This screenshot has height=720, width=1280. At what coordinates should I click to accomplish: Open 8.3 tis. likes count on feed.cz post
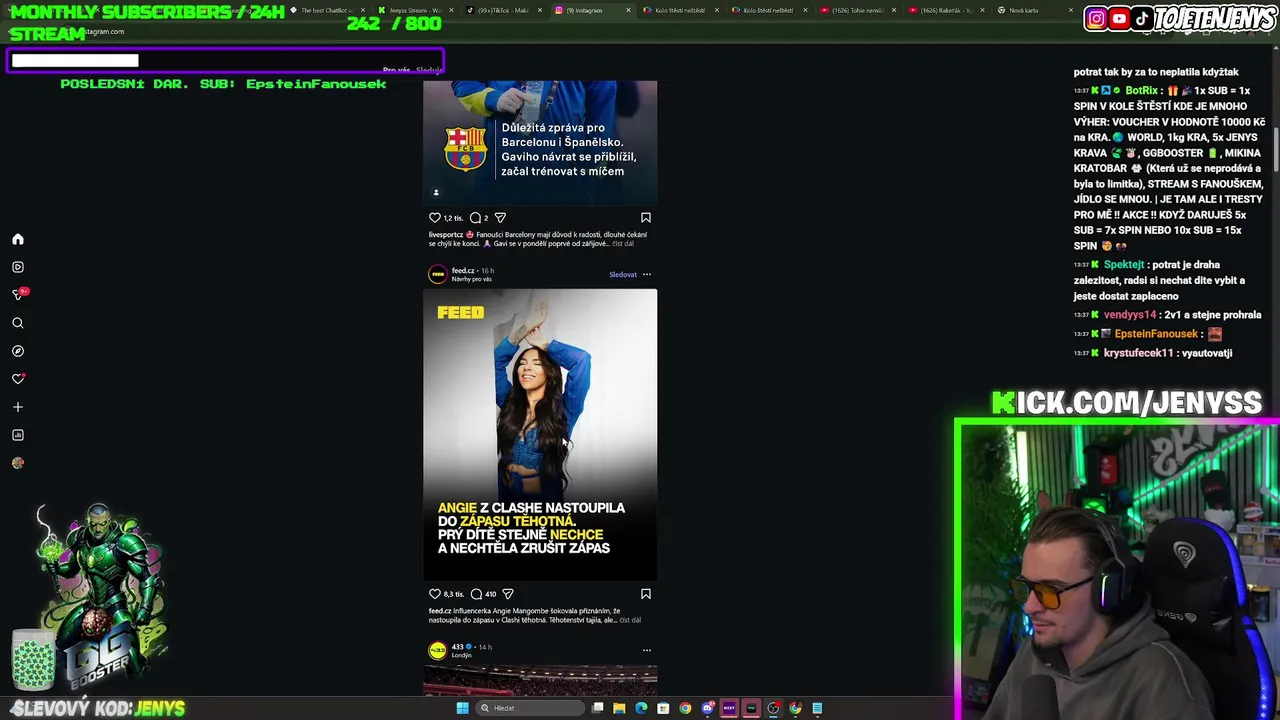click(x=454, y=594)
